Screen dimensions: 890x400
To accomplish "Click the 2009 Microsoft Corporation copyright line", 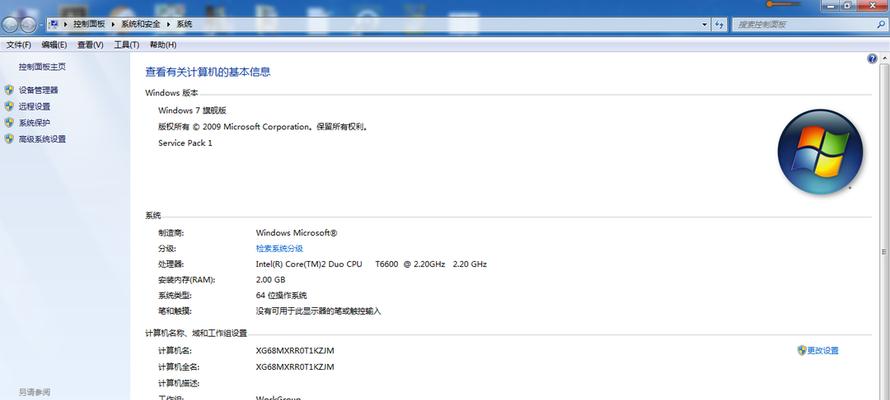I will (263, 127).
